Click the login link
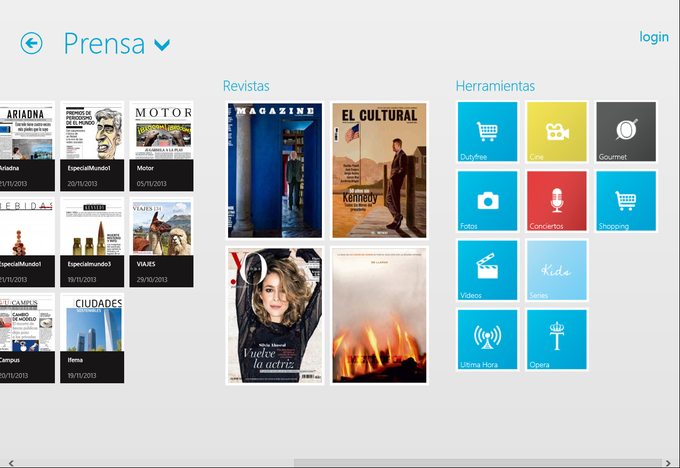The image size is (680, 468). coord(654,37)
